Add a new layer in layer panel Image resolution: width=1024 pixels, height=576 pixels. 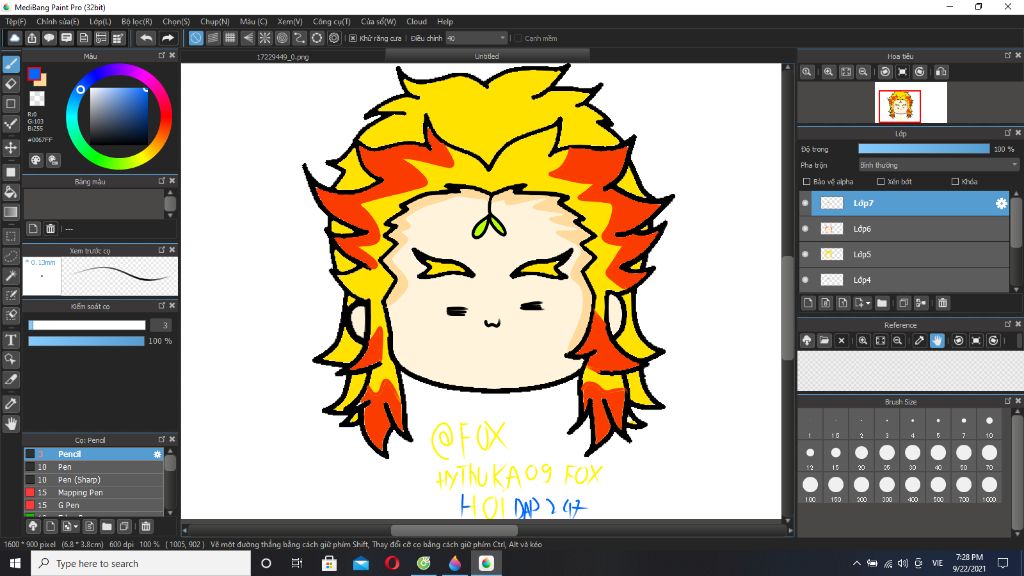808,303
